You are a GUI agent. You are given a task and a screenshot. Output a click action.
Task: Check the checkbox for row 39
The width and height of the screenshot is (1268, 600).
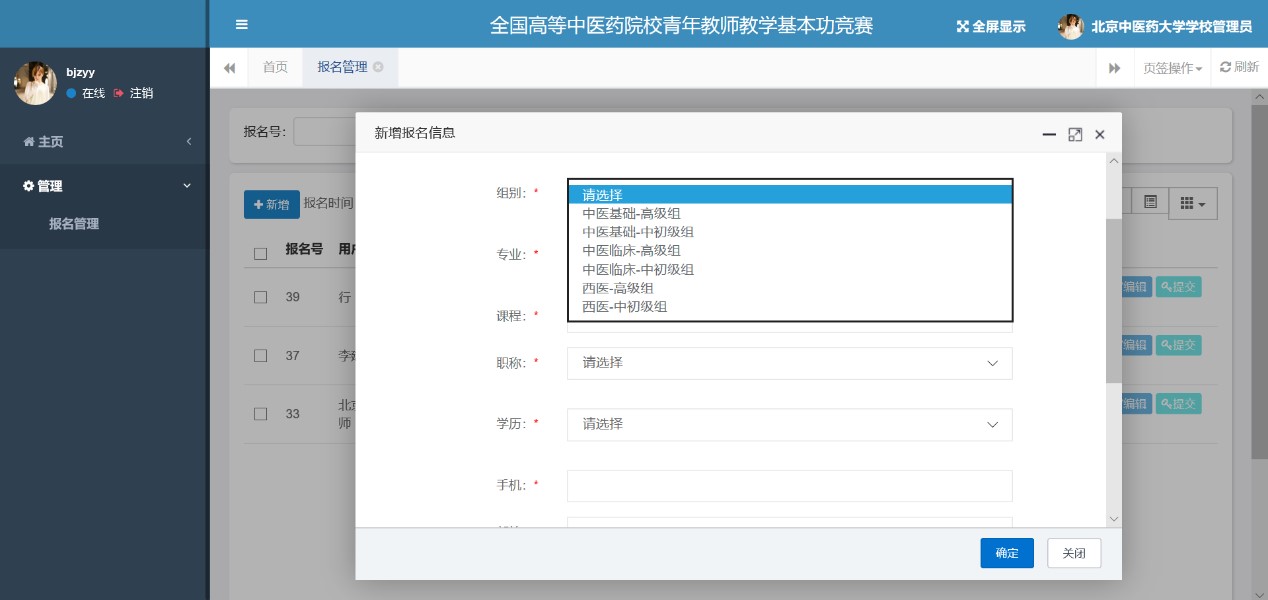260,297
